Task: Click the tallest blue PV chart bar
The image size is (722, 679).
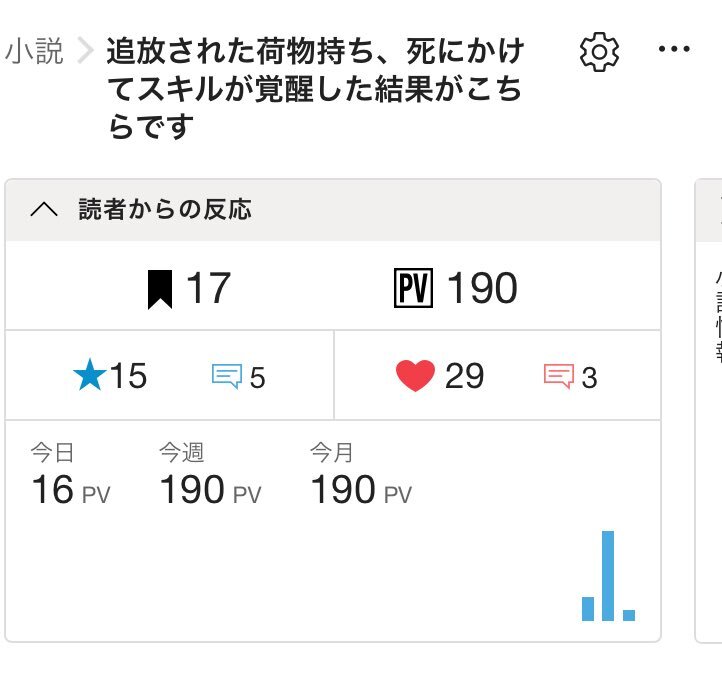Action: coord(608,576)
